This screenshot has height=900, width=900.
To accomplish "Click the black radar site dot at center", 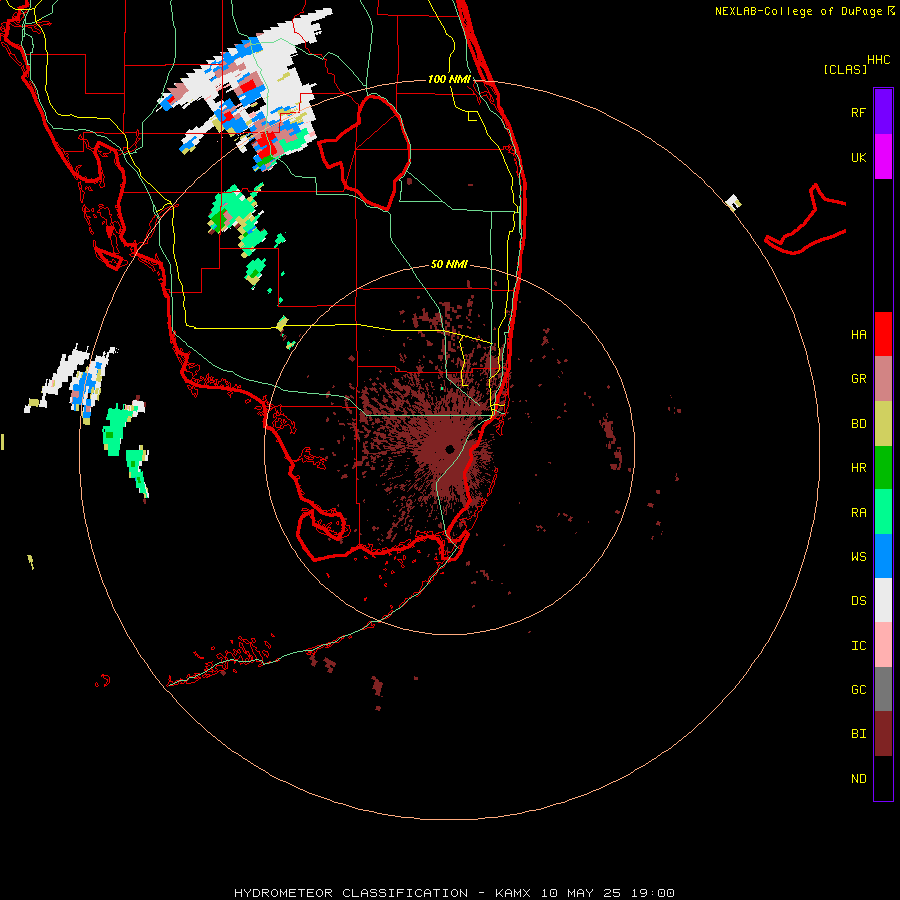I will point(449,449).
